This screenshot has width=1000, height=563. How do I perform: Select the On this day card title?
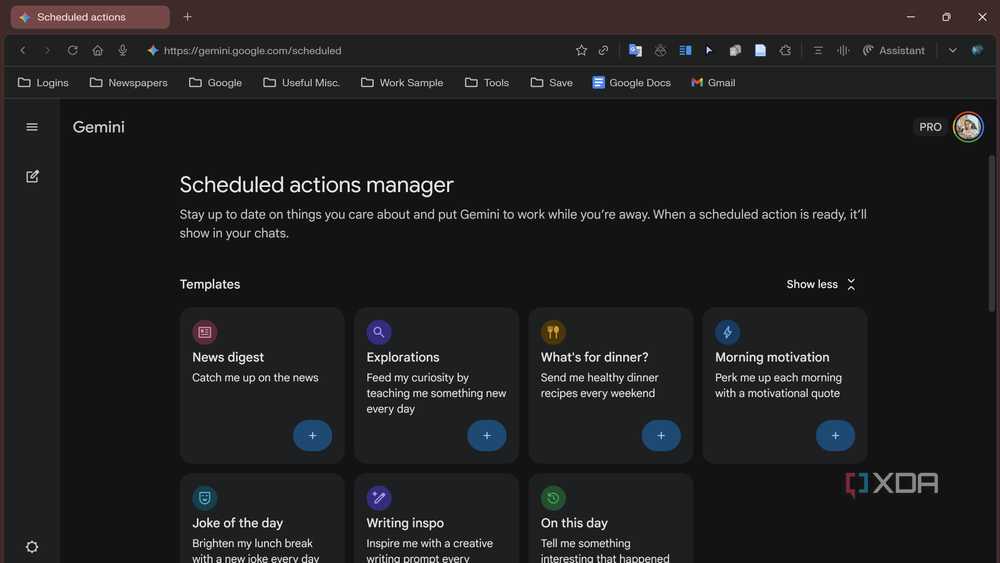point(574,523)
